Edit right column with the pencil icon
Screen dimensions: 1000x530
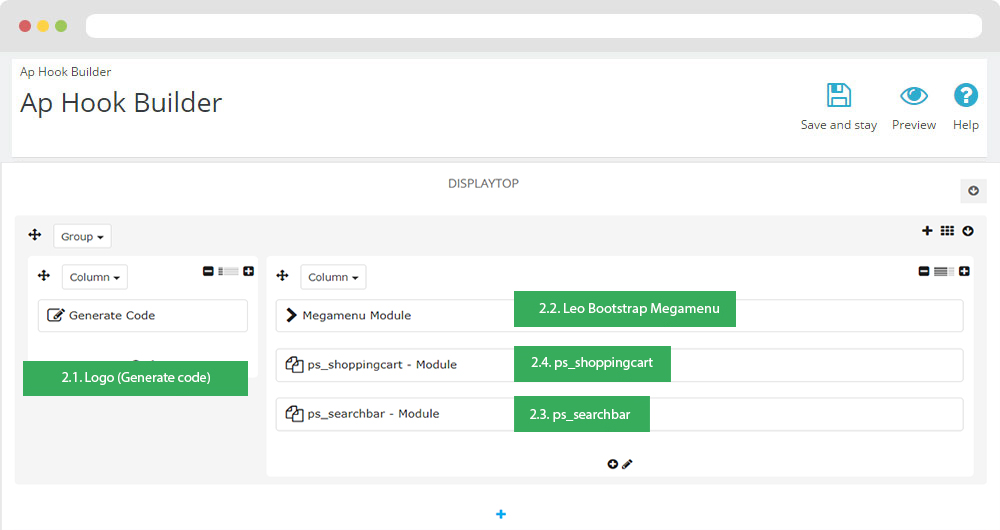pos(628,464)
